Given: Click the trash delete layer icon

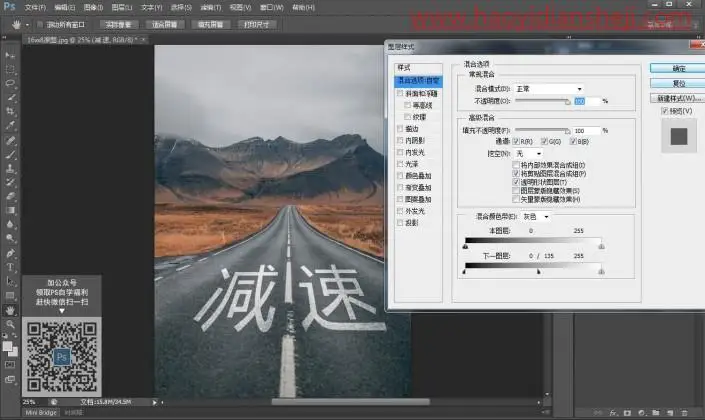Looking at the screenshot, I should pos(684,412).
